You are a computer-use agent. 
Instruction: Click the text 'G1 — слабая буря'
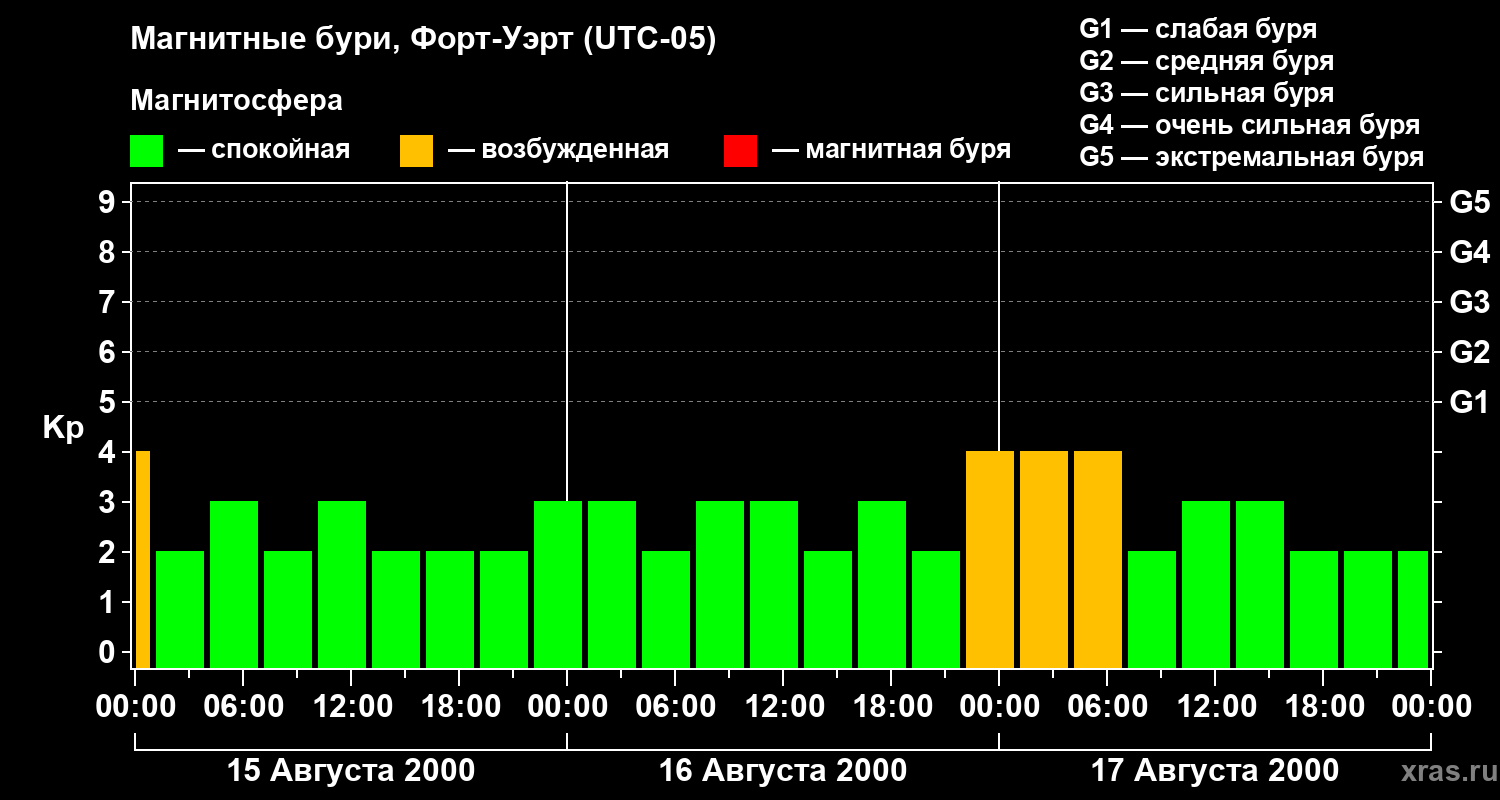[x=1198, y=29]
